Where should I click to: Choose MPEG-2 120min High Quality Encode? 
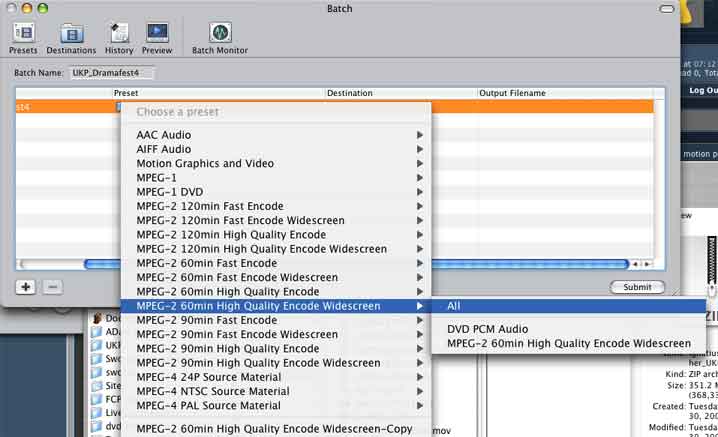click(x=276, y=235)
